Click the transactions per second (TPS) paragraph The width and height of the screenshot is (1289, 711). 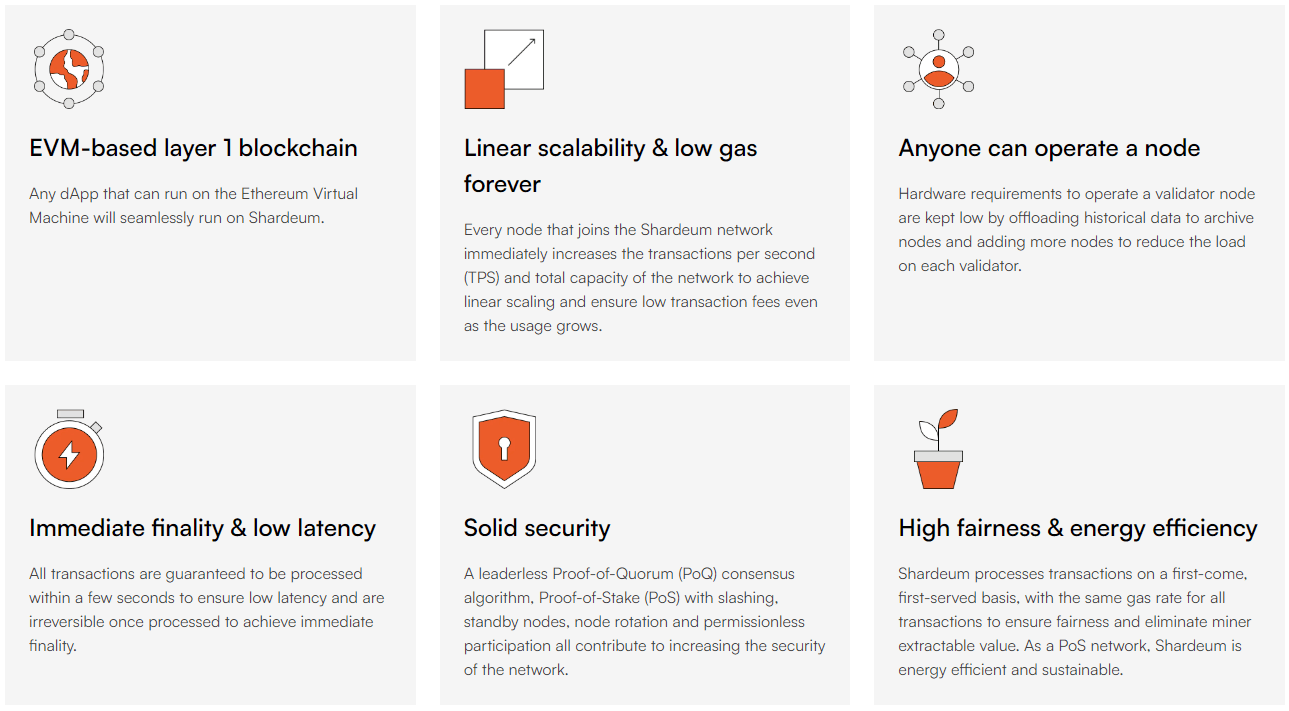[x=641, y=278]
